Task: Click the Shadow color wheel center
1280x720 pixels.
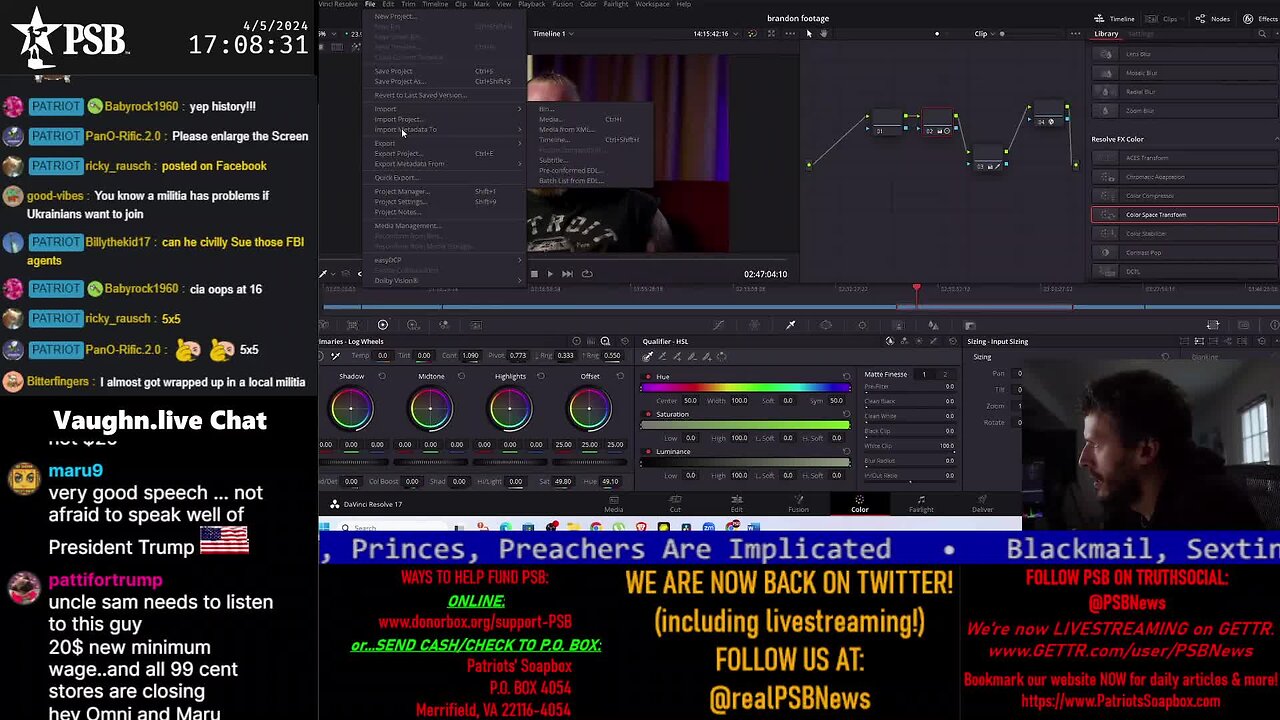Action: 352,409
